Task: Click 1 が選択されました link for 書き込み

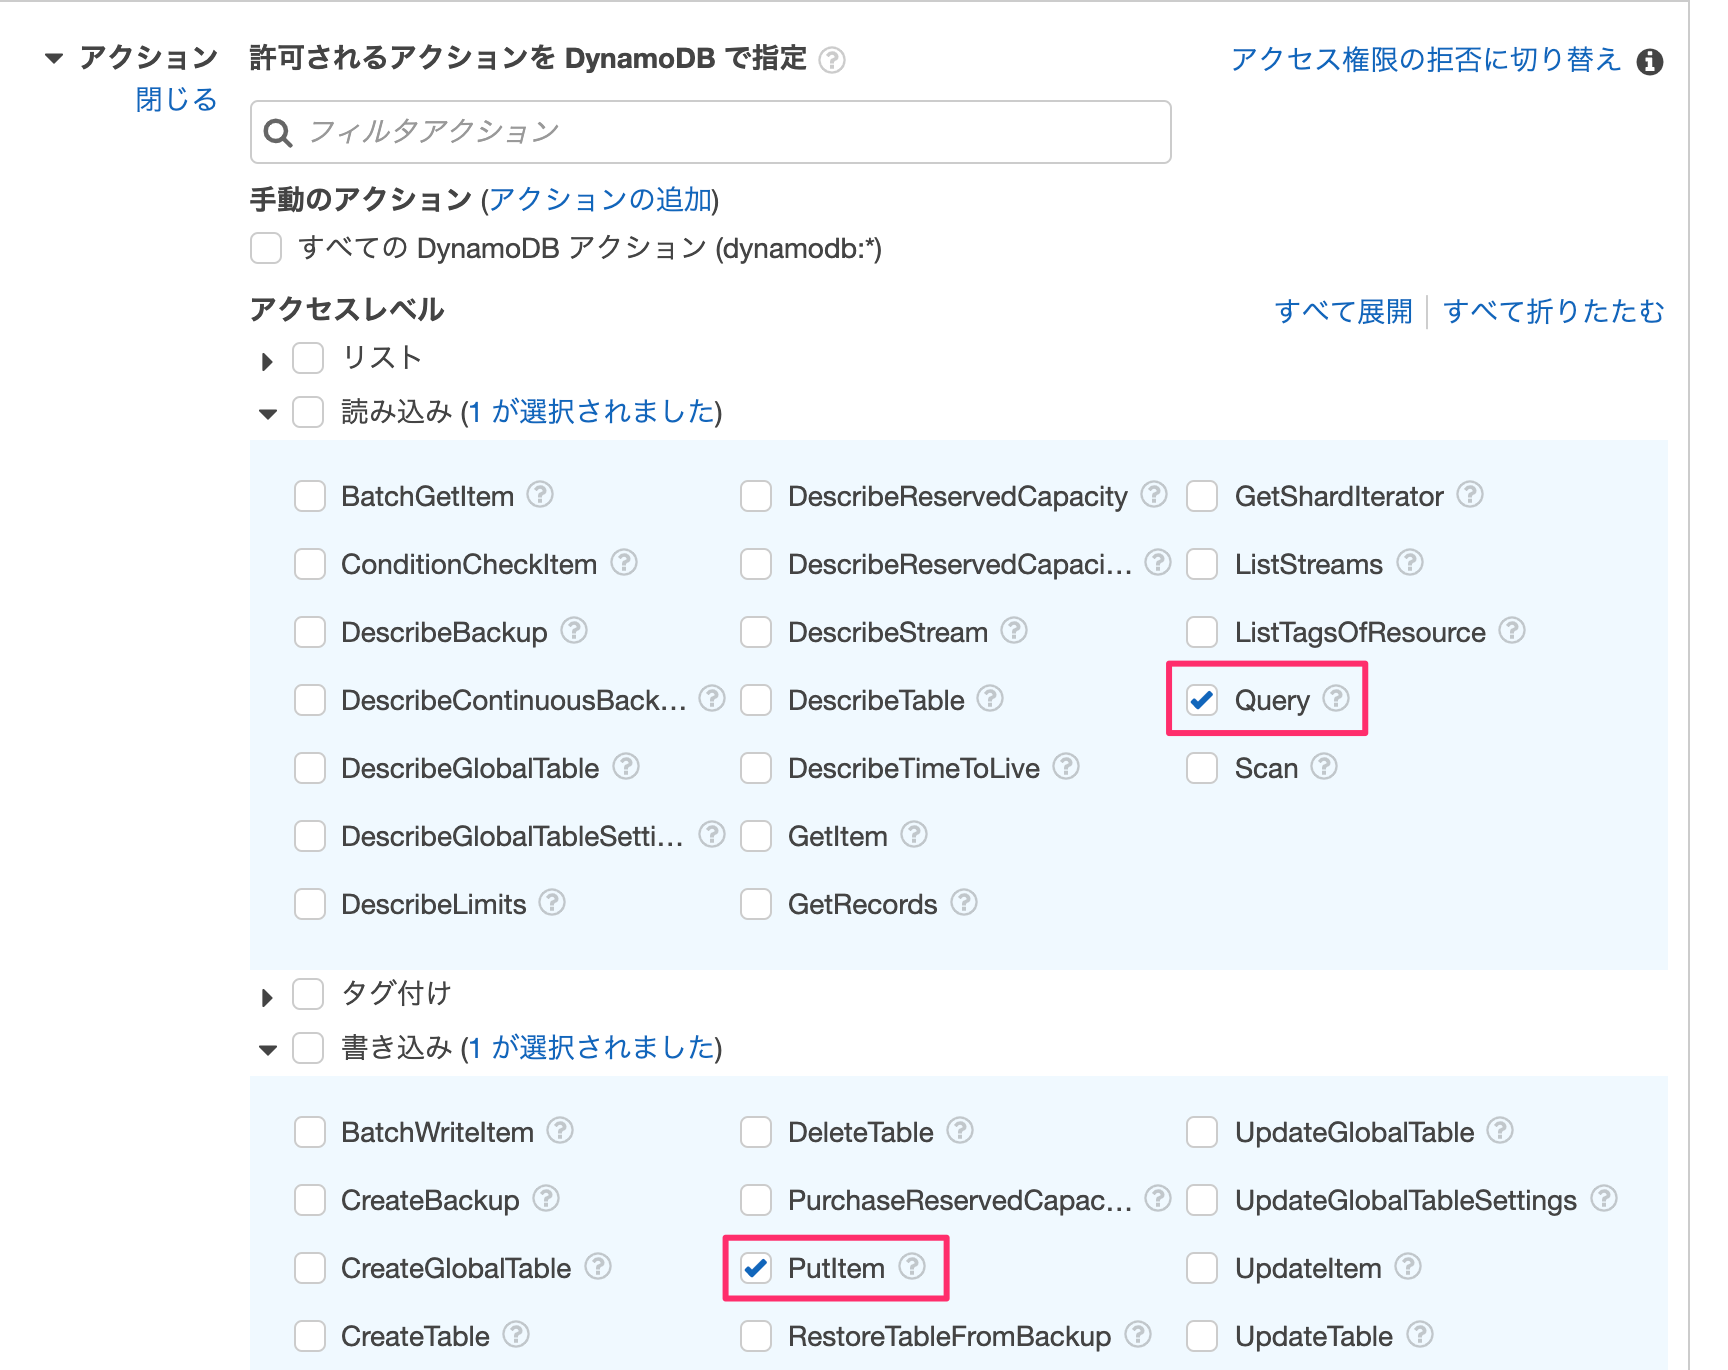Action: [592, 1047]
